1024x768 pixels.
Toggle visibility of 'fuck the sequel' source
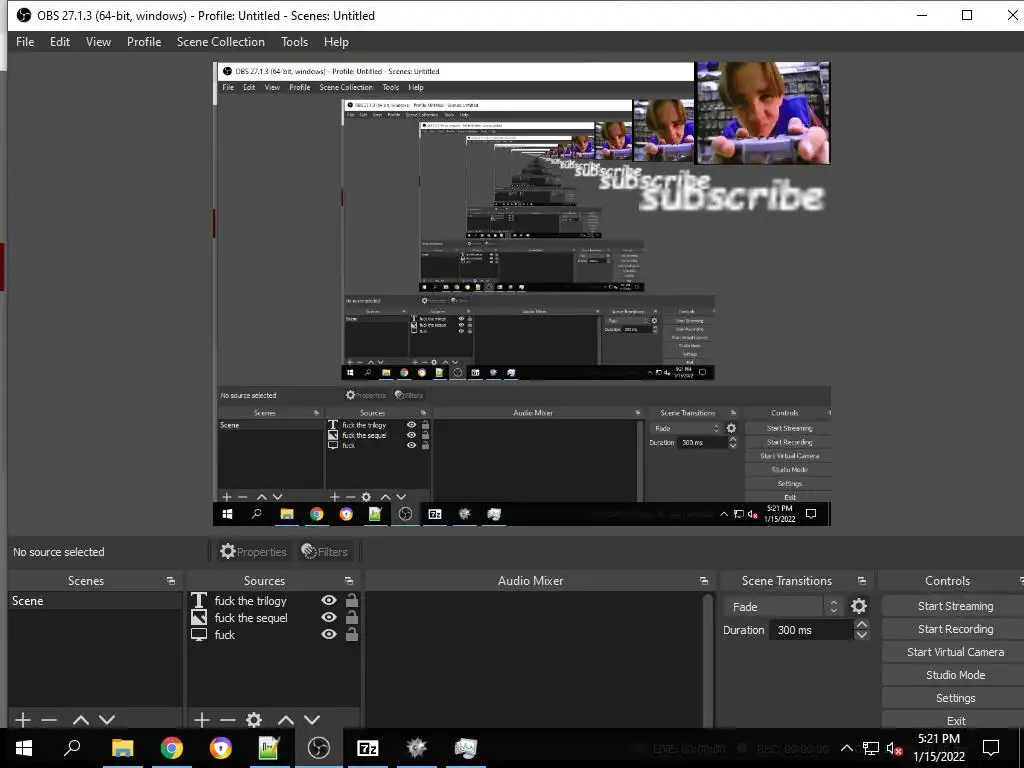[329, 617]
